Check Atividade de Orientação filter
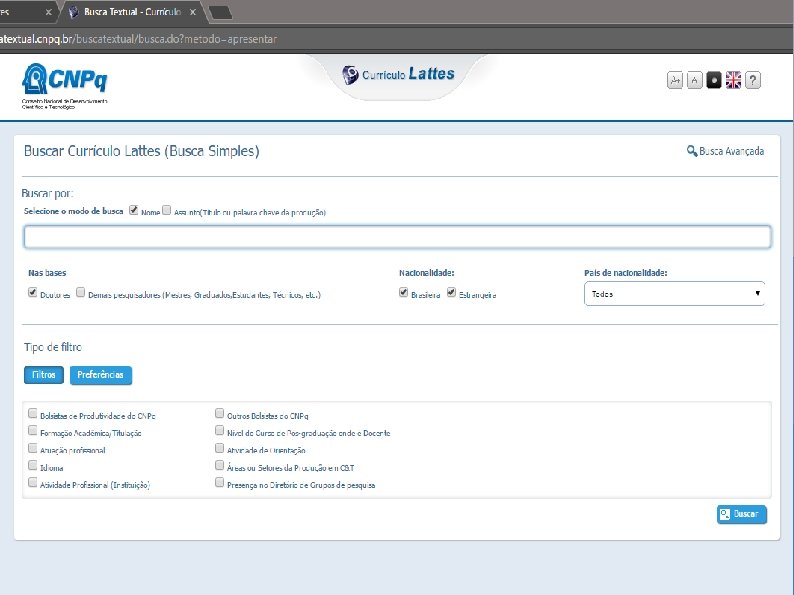The width and height of the screenshot is (794, 595). (219, 448)
